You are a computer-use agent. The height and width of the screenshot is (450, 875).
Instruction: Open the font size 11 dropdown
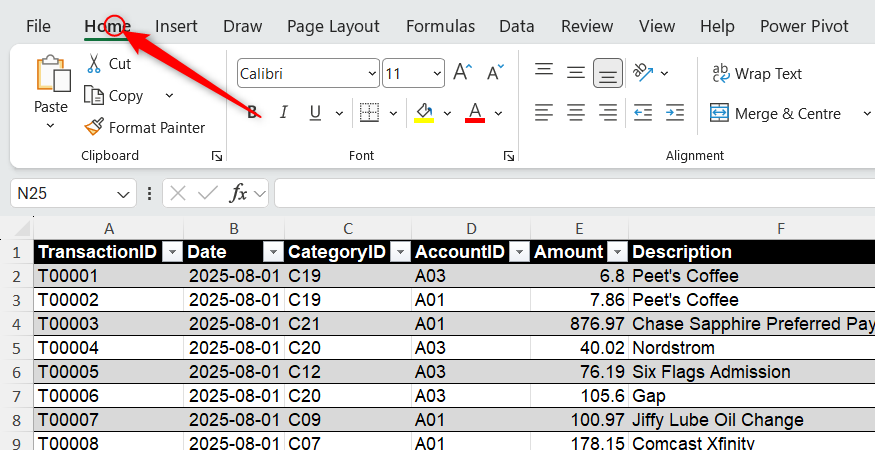pyautogui.click(x=437, y=73)
